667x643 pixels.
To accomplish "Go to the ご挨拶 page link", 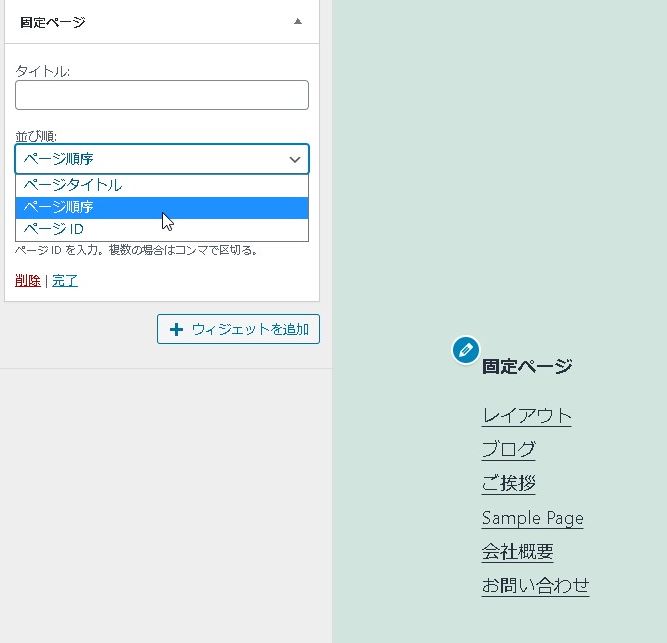I will [508, 483].
